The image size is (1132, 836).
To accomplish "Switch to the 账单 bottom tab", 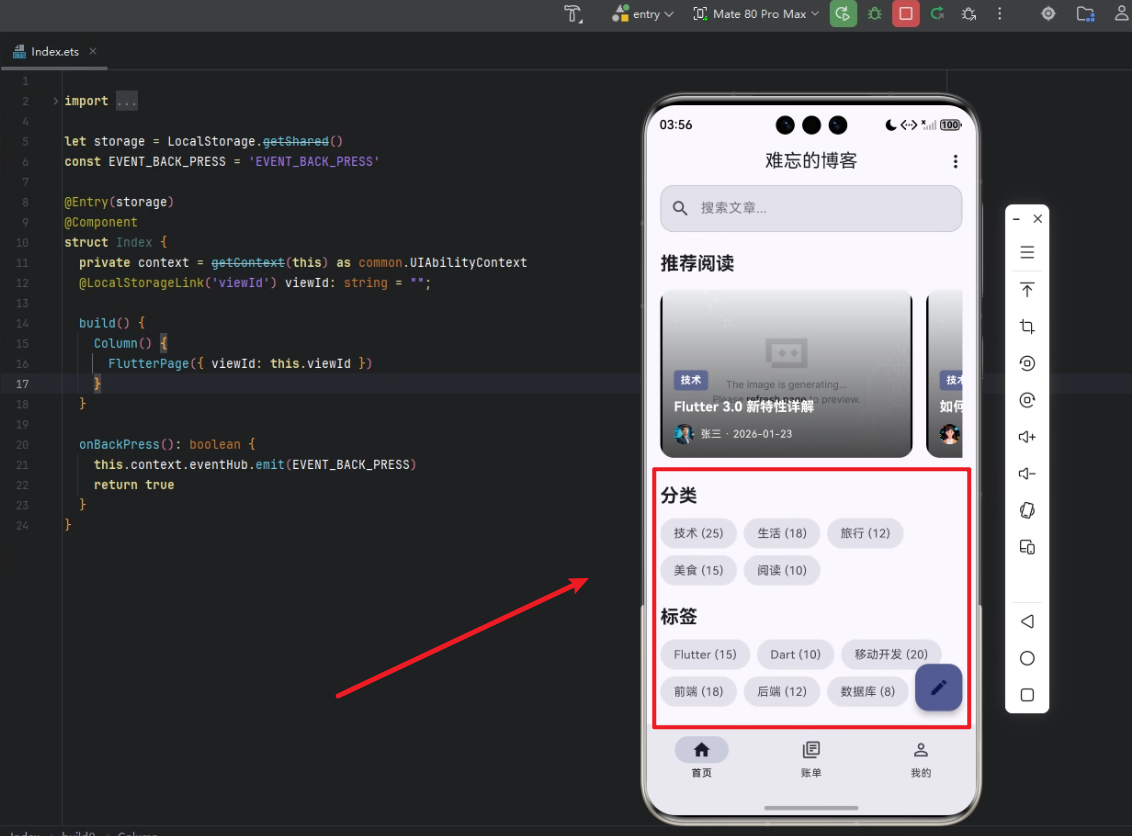I will coord(811,759).
